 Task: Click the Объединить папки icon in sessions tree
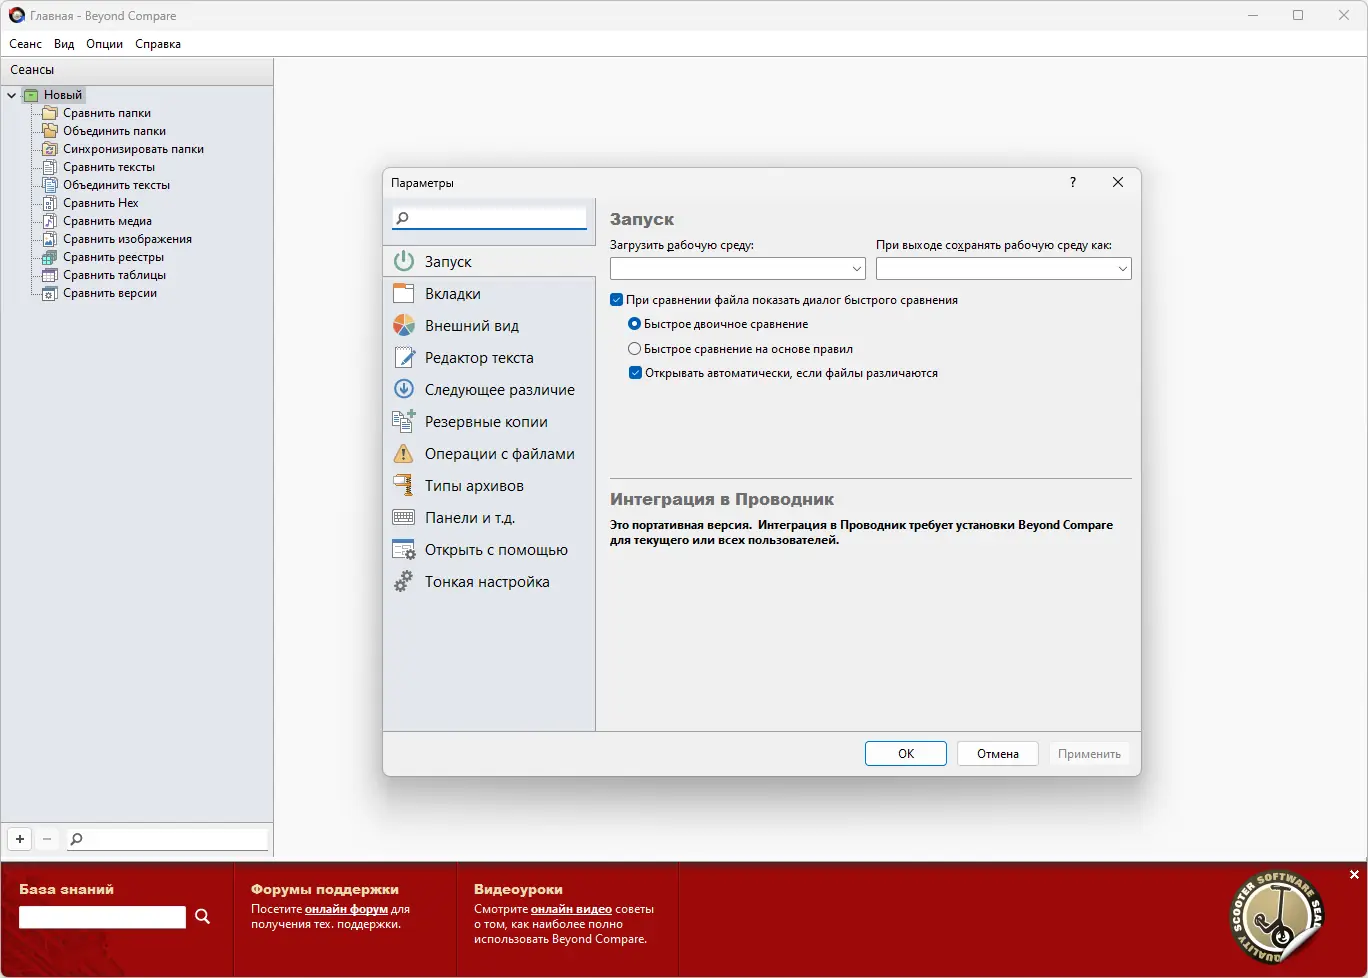[x=49, y=131]
